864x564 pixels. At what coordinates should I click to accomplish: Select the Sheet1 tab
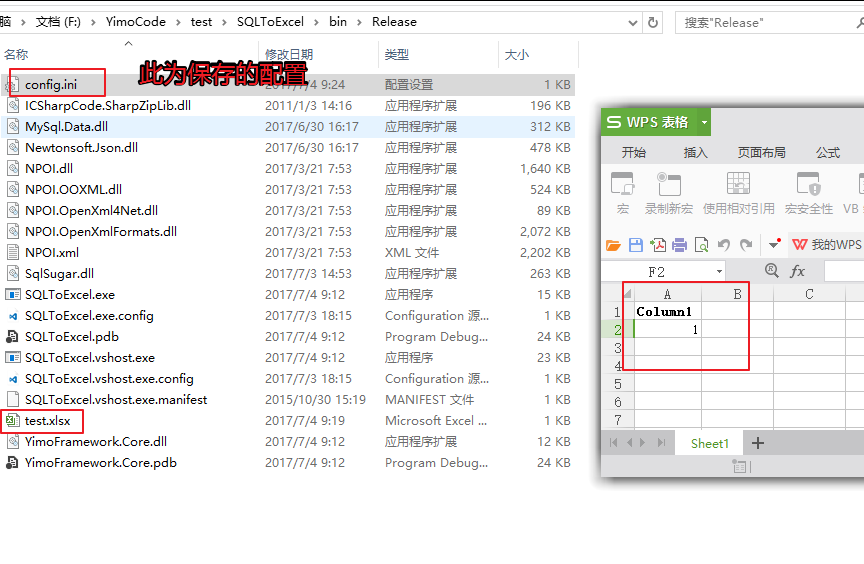(x=709, y=443)
